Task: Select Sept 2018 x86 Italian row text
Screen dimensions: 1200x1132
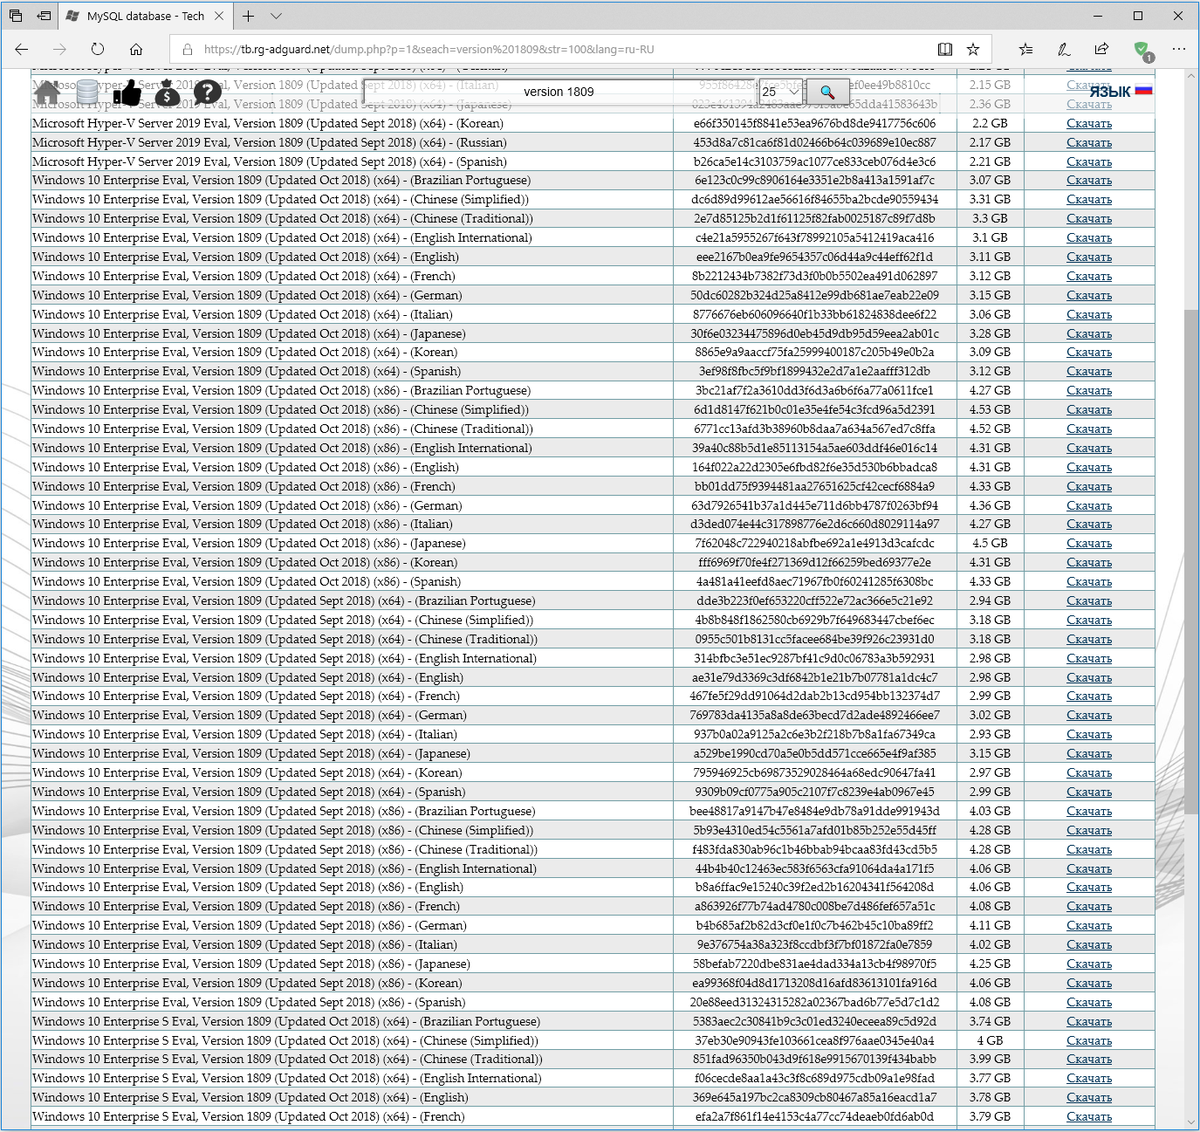Action: [244, 945]
